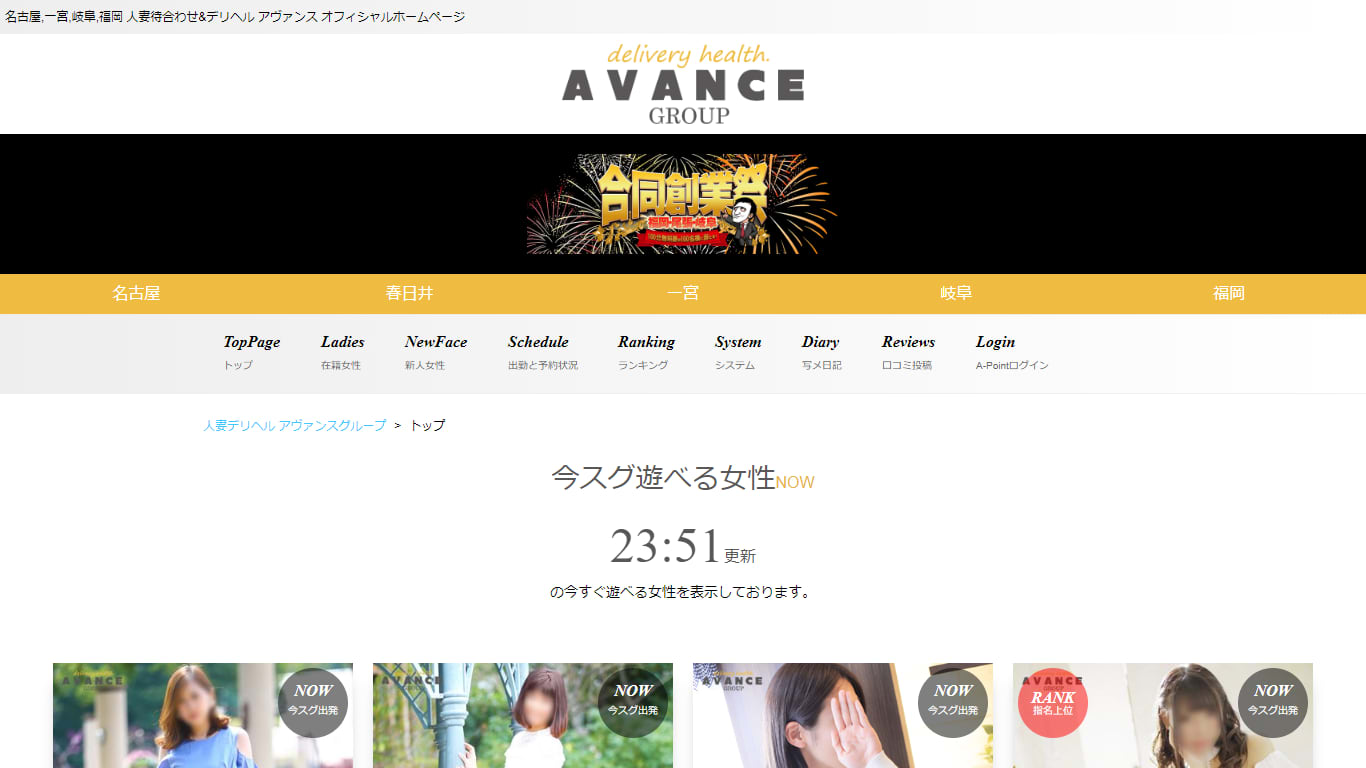Click the トップ breadcrumb text

point(428,425)
